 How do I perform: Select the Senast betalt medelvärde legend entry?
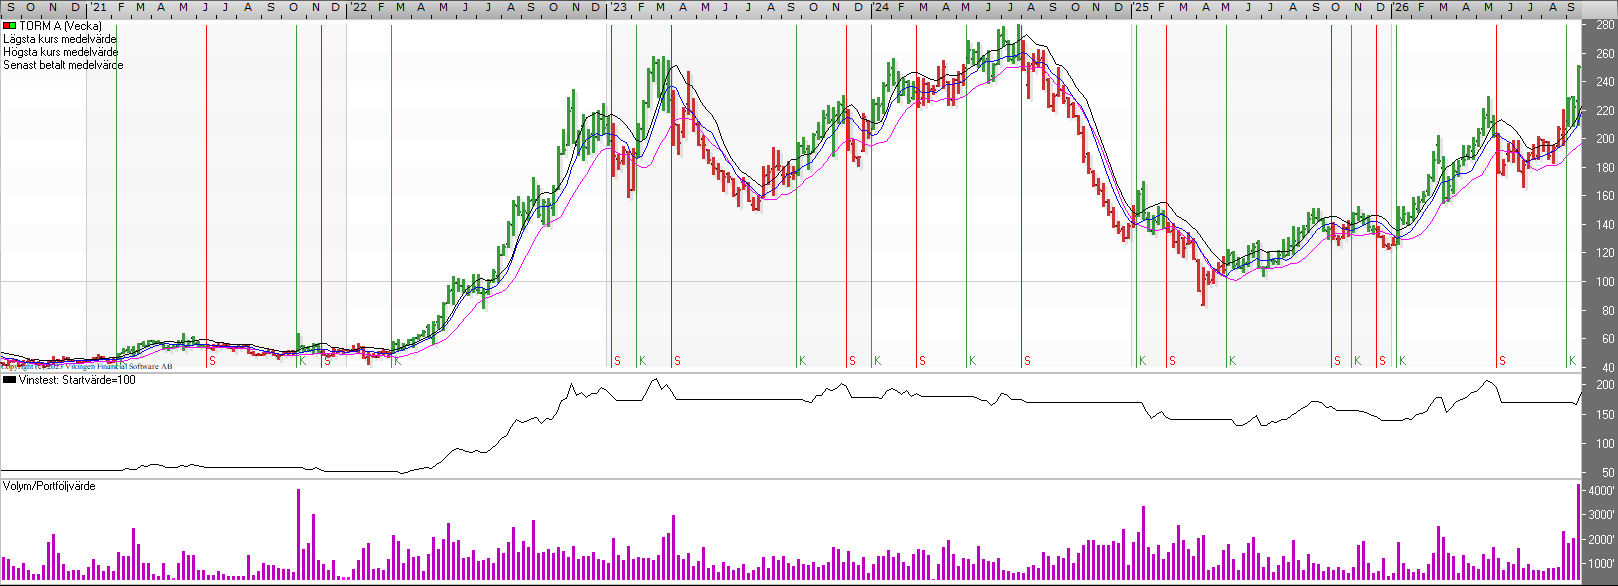click(x=64, y=65)
